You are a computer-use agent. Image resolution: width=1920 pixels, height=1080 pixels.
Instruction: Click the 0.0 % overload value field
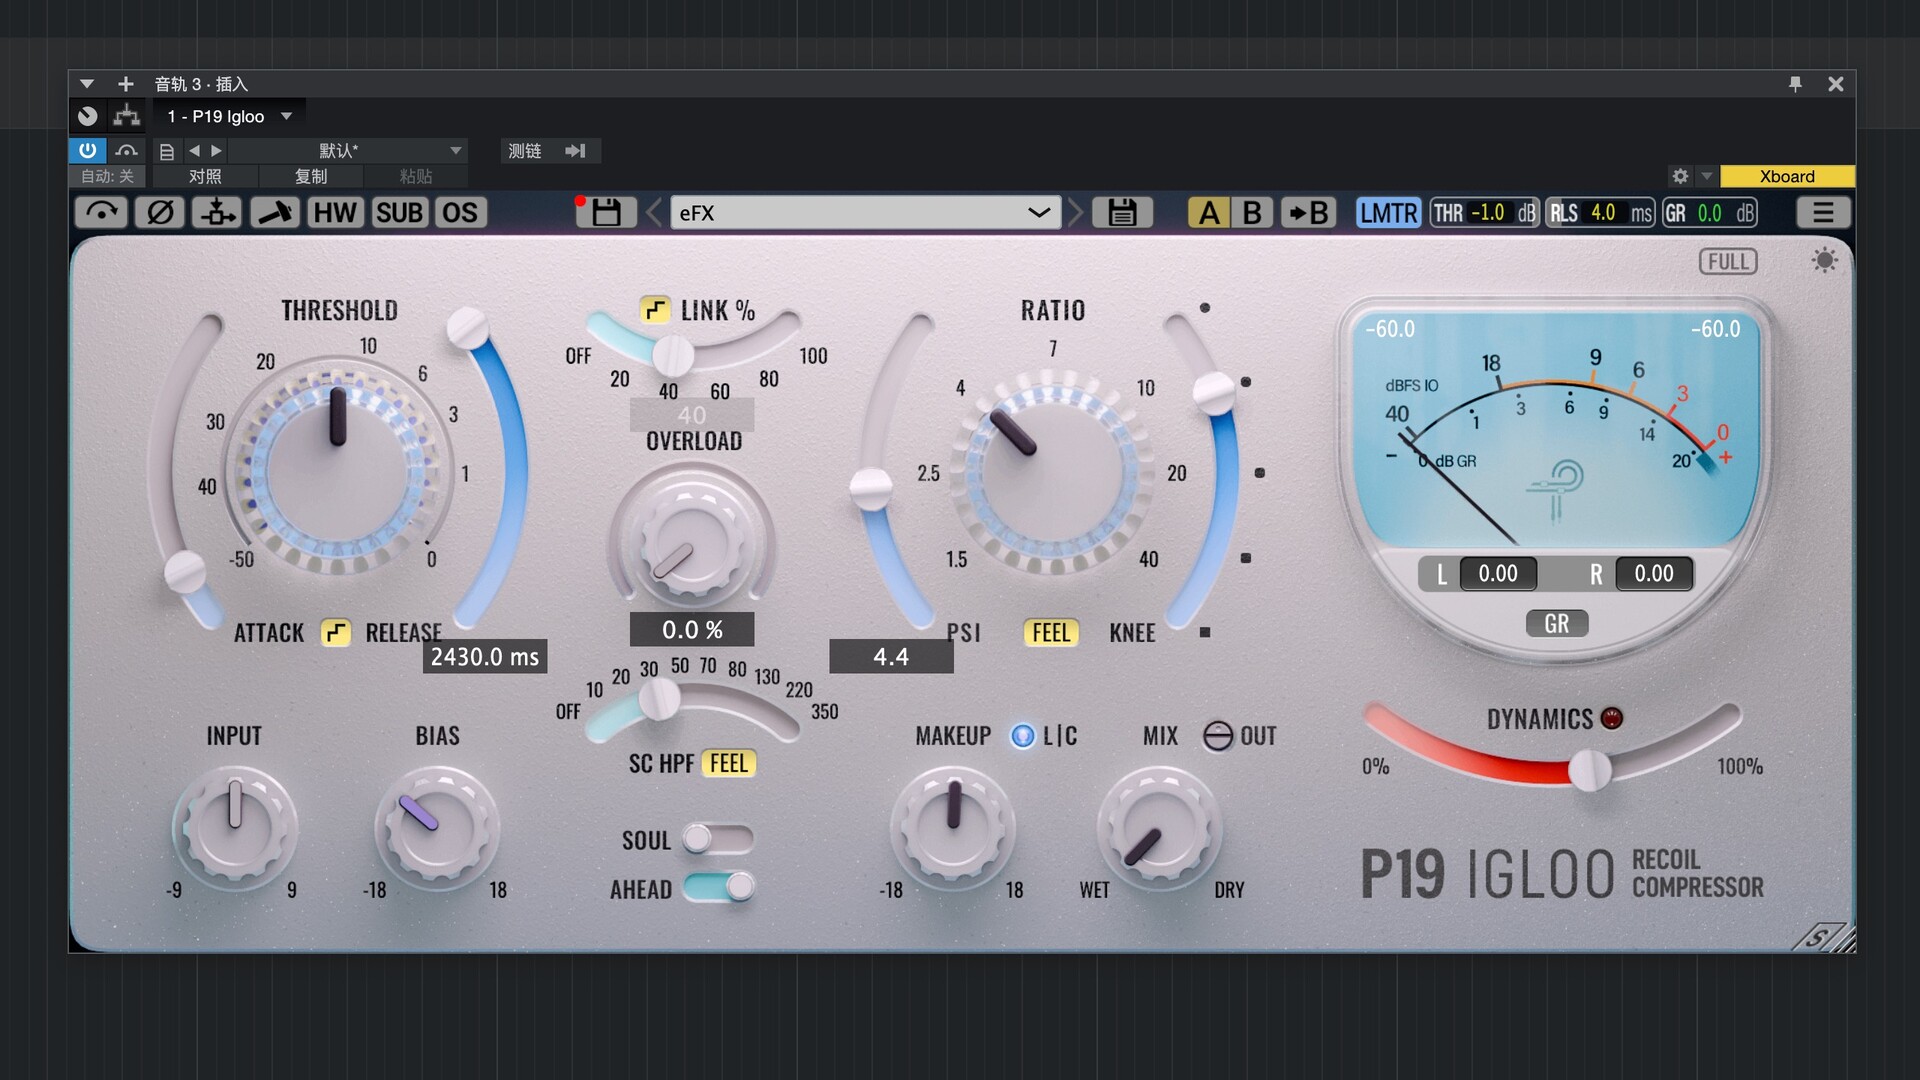[x=692, y=630]
